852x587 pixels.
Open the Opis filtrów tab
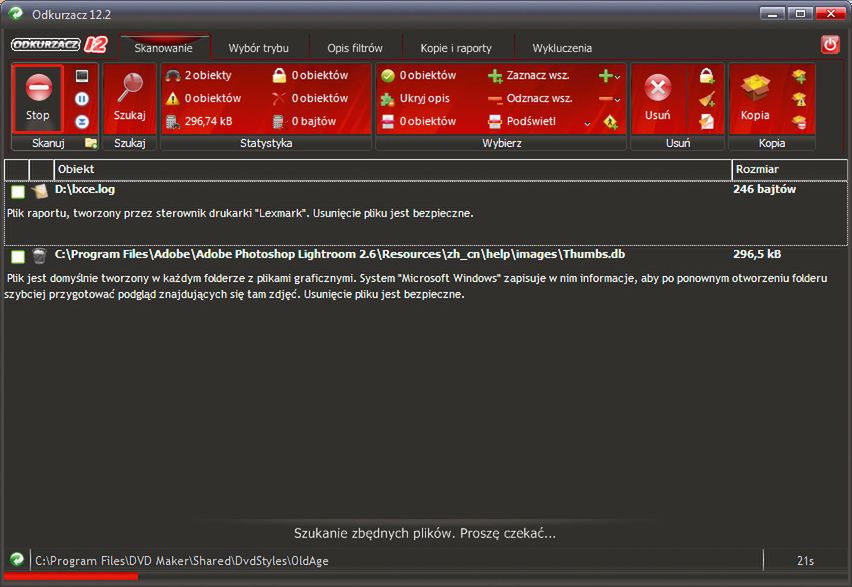[x=355, y=48]
